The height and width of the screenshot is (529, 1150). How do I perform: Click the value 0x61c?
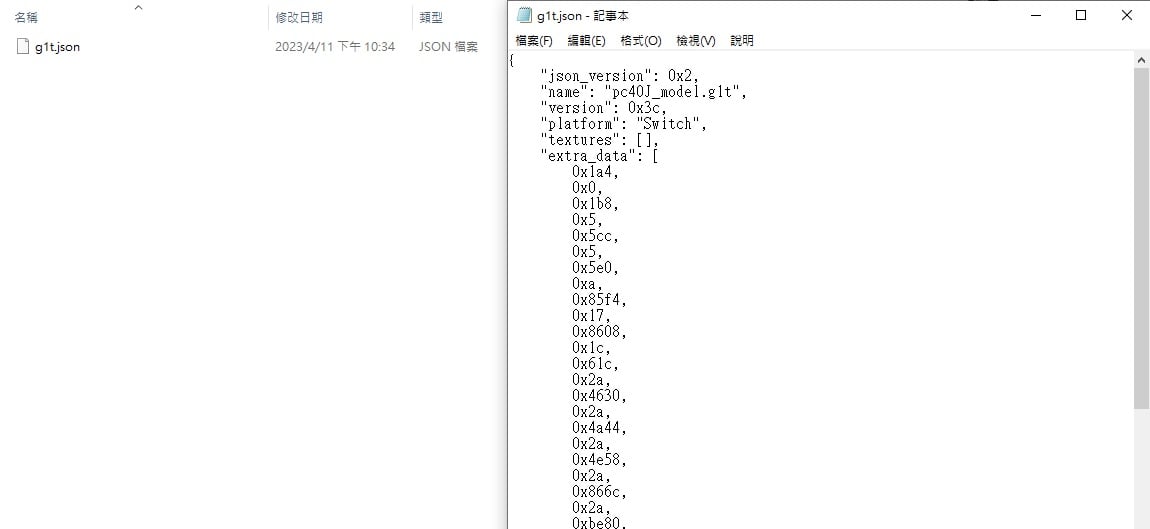point(596,363)
